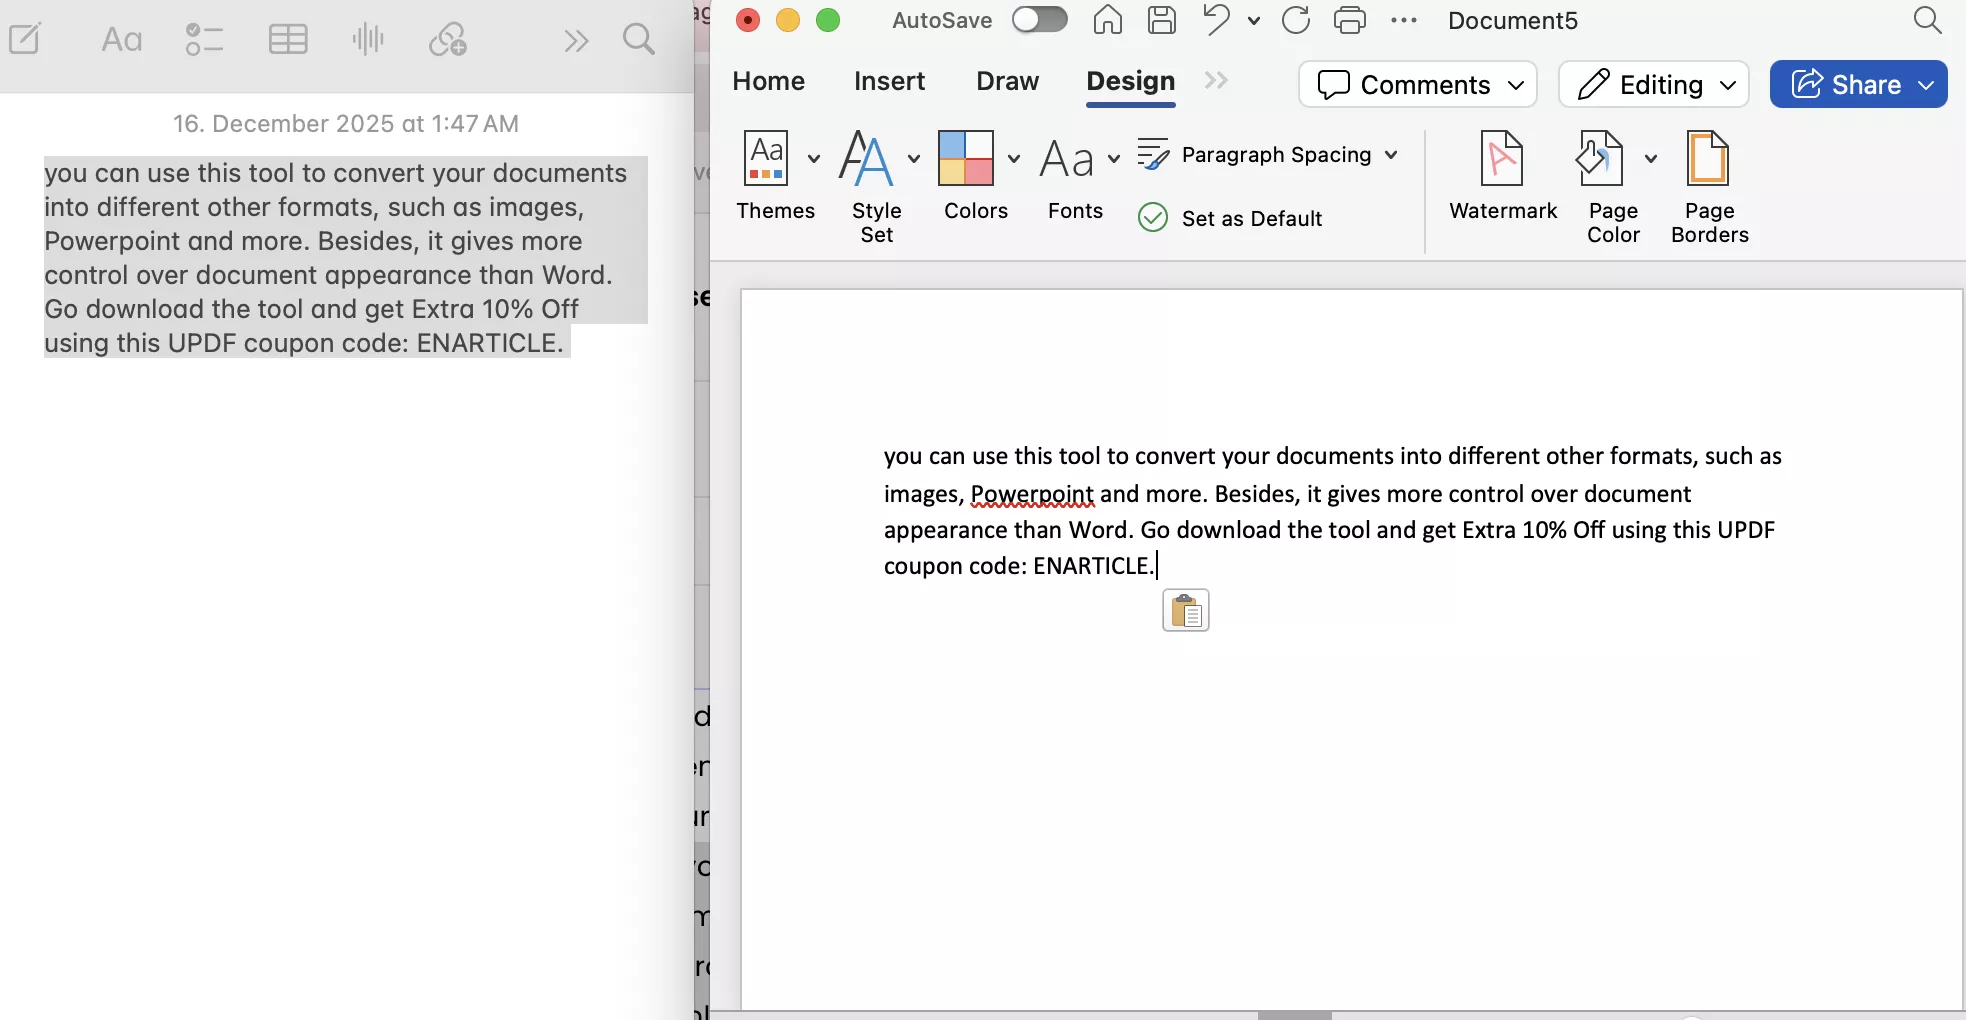Switch to the Insert tab
The image size is (1966, 1020).
click(x=889, y=81)
